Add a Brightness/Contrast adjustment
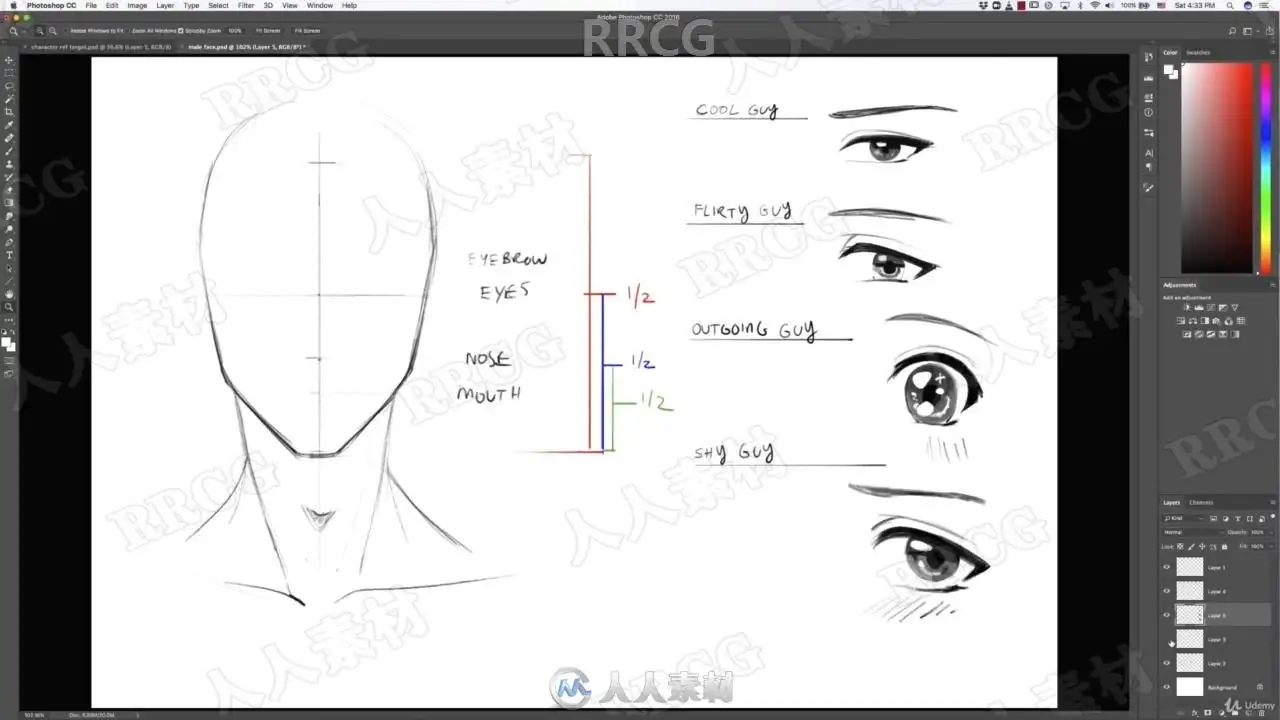 tap(1186, 307)
